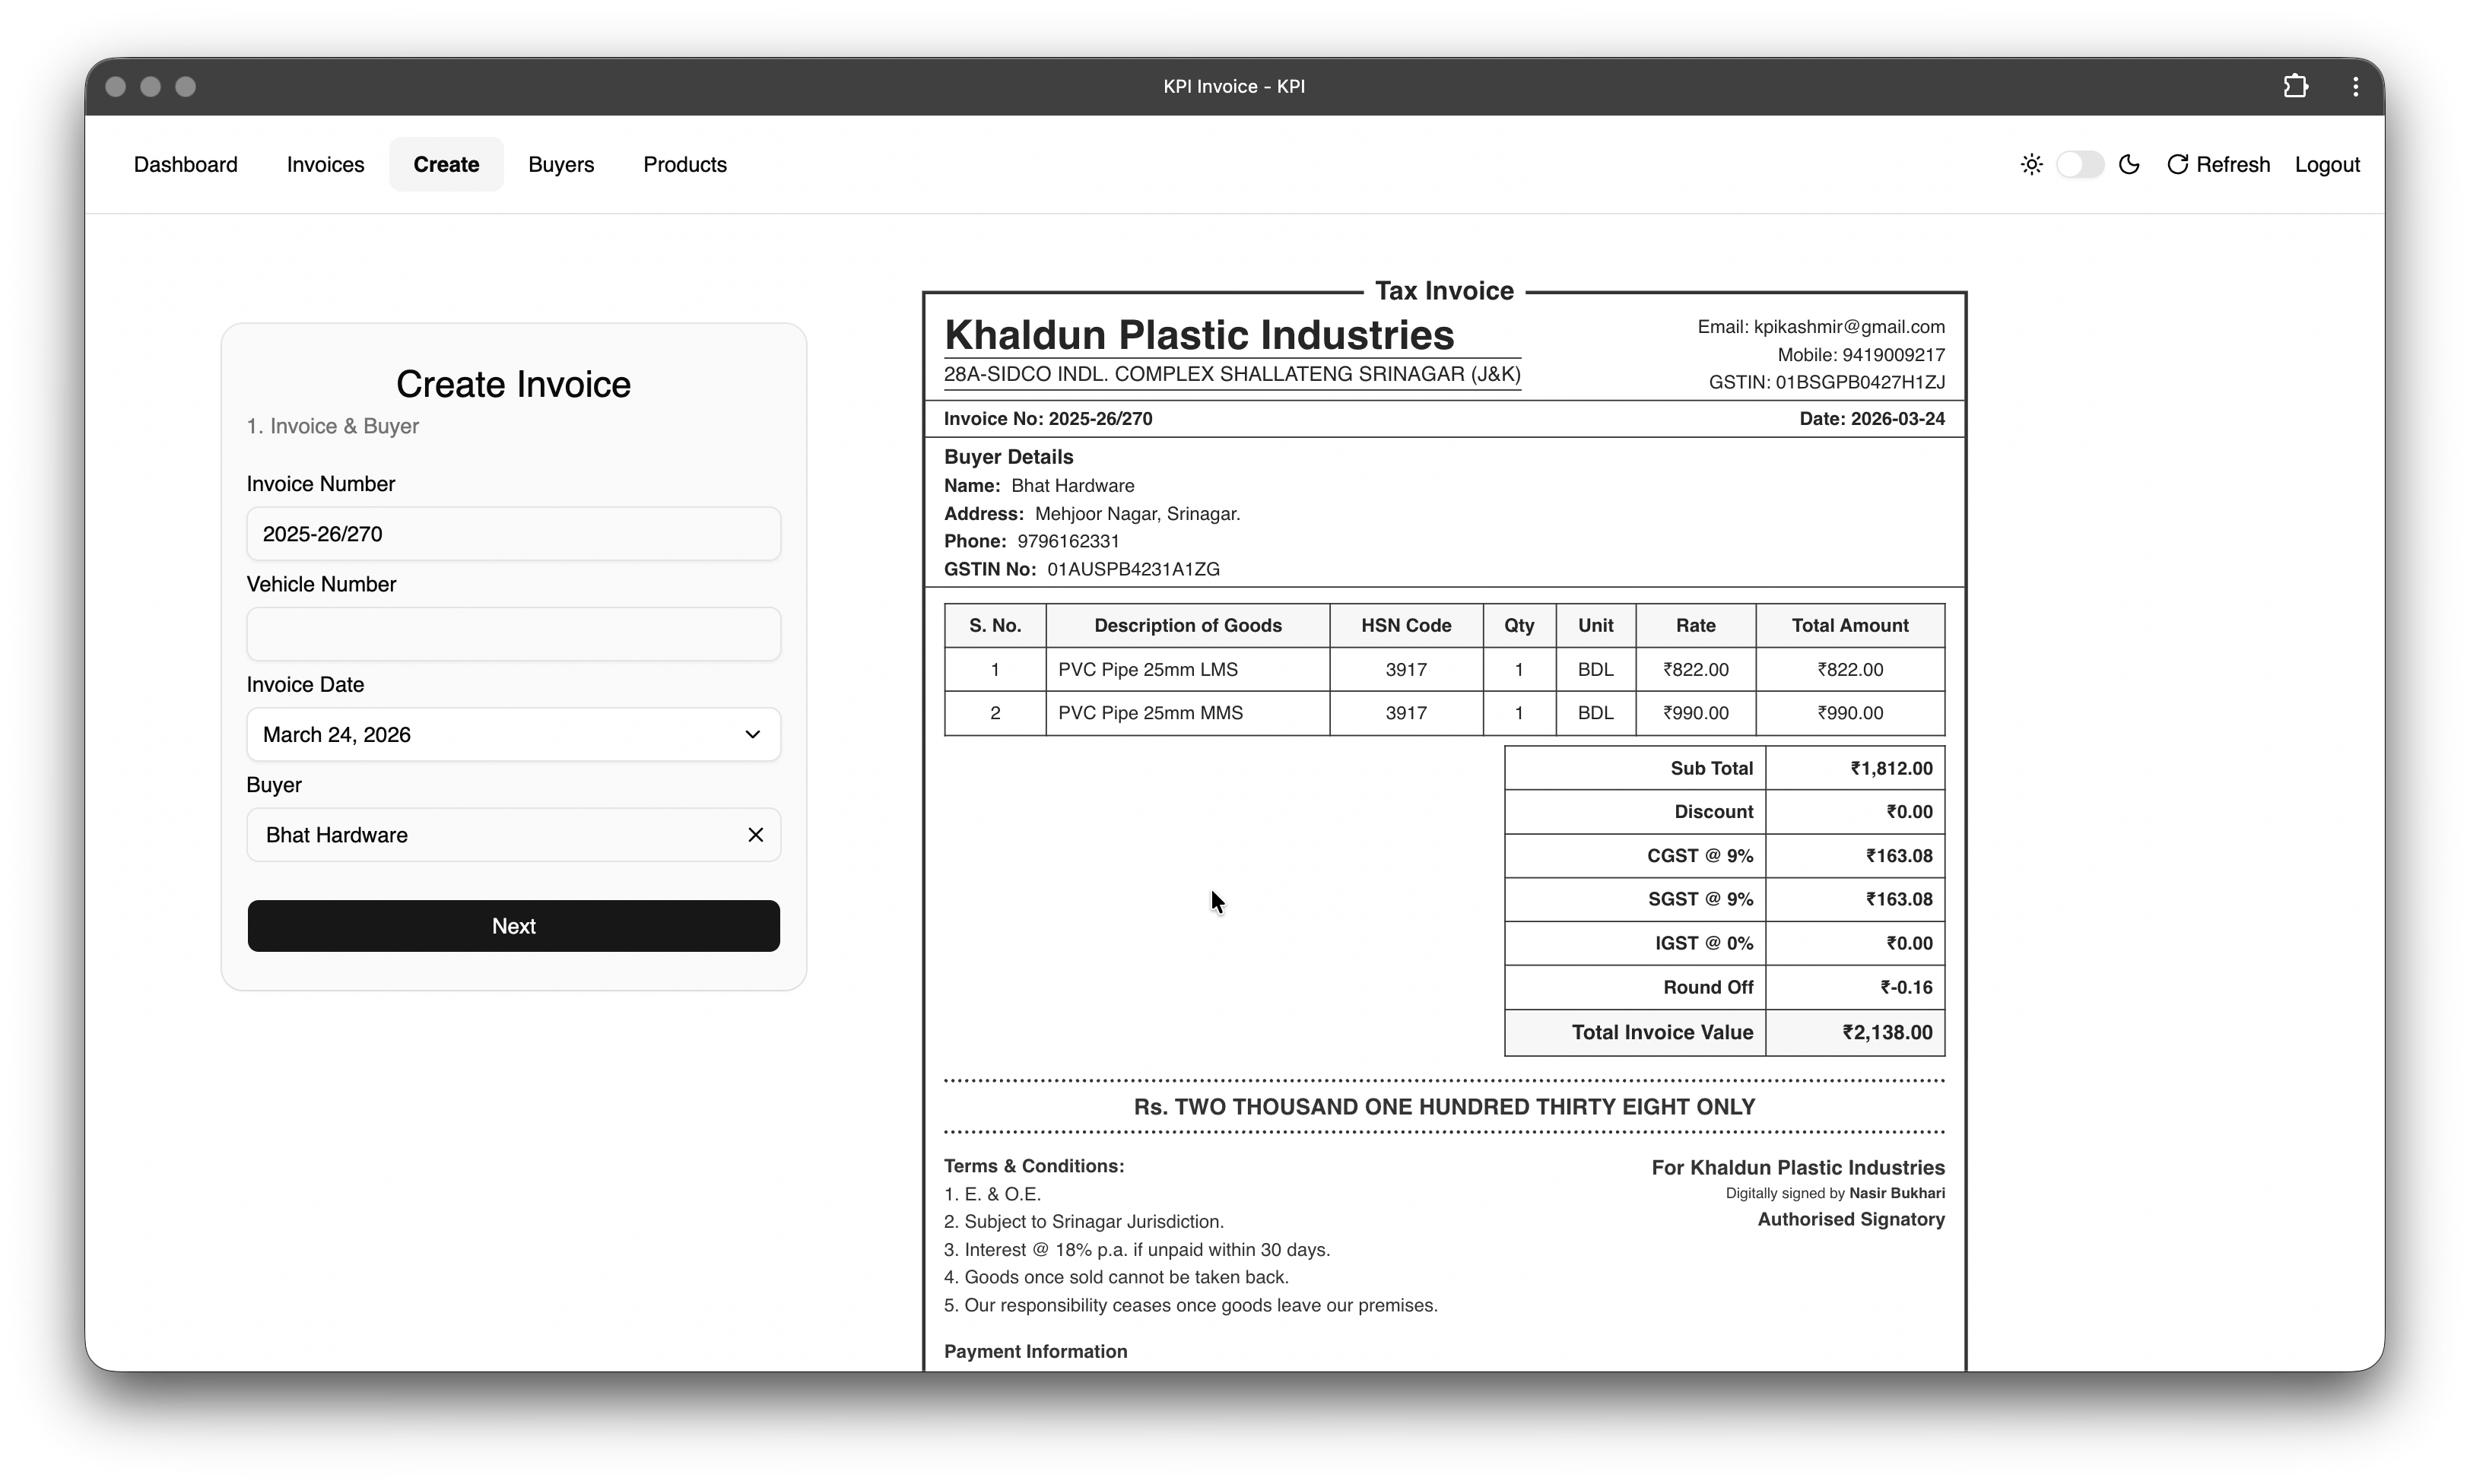Screen dimensions: 2470x1484
Task: Click the sun light-mode icon
Action: [2031, 164]
